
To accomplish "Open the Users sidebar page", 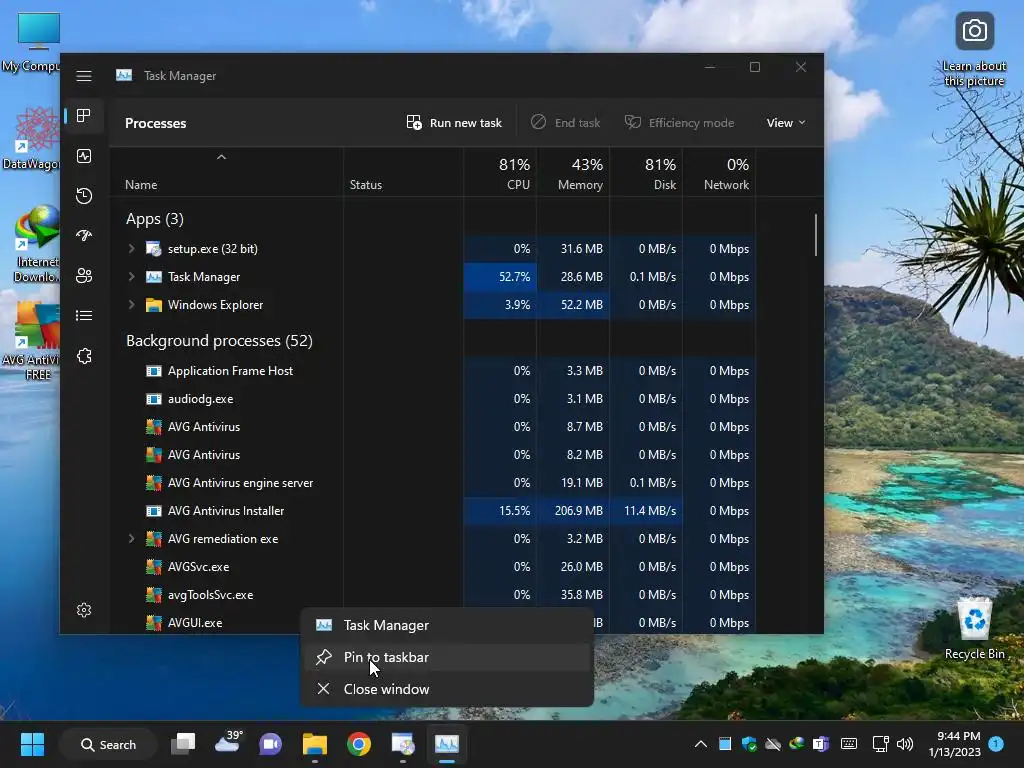I will point(84,276).
